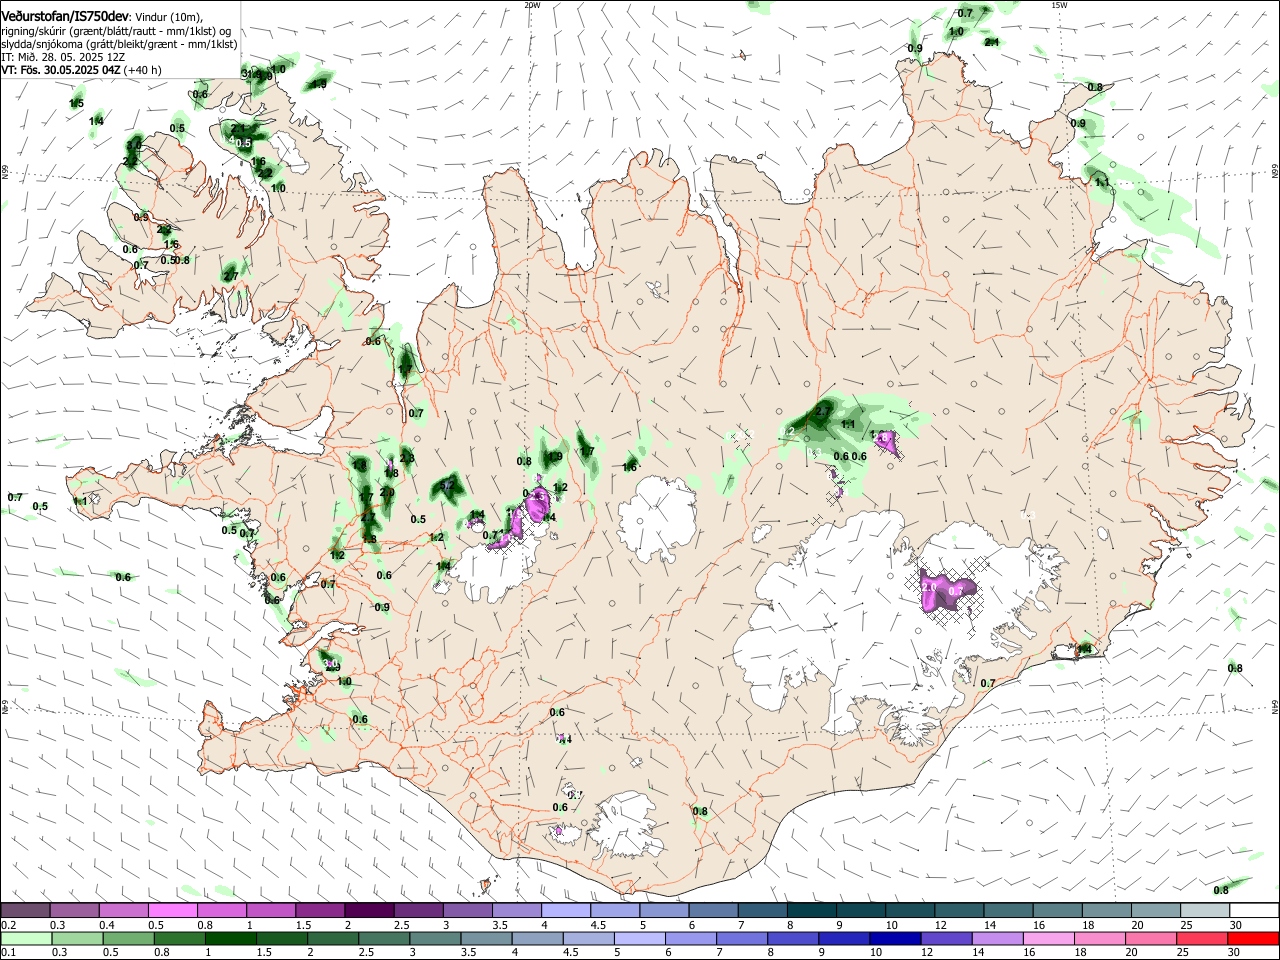Viewport: 1280px width, 960px height.
Task: Select the Veðurstofan/IS750dev title text
Action: 66,17
